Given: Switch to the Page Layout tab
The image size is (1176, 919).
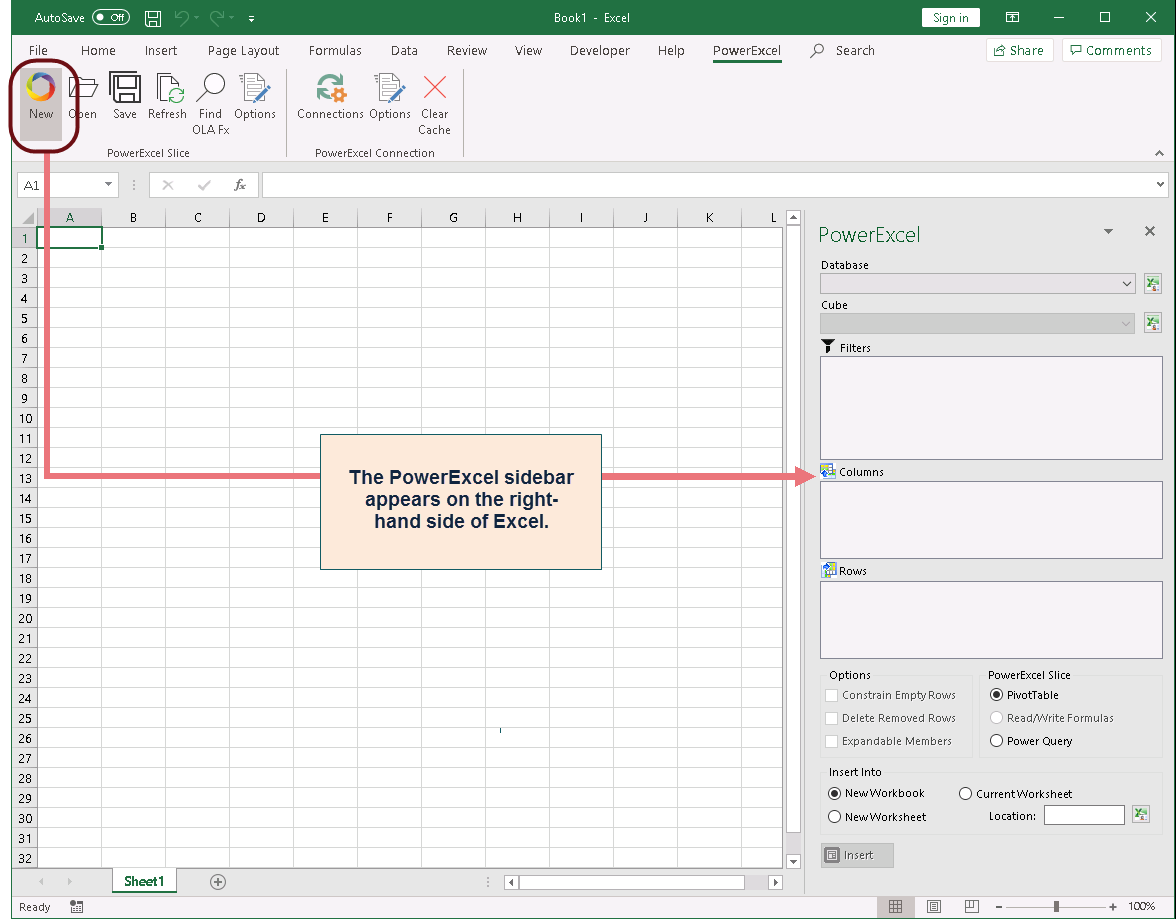Looking at the screenshot, I should [x=243, y=50].
